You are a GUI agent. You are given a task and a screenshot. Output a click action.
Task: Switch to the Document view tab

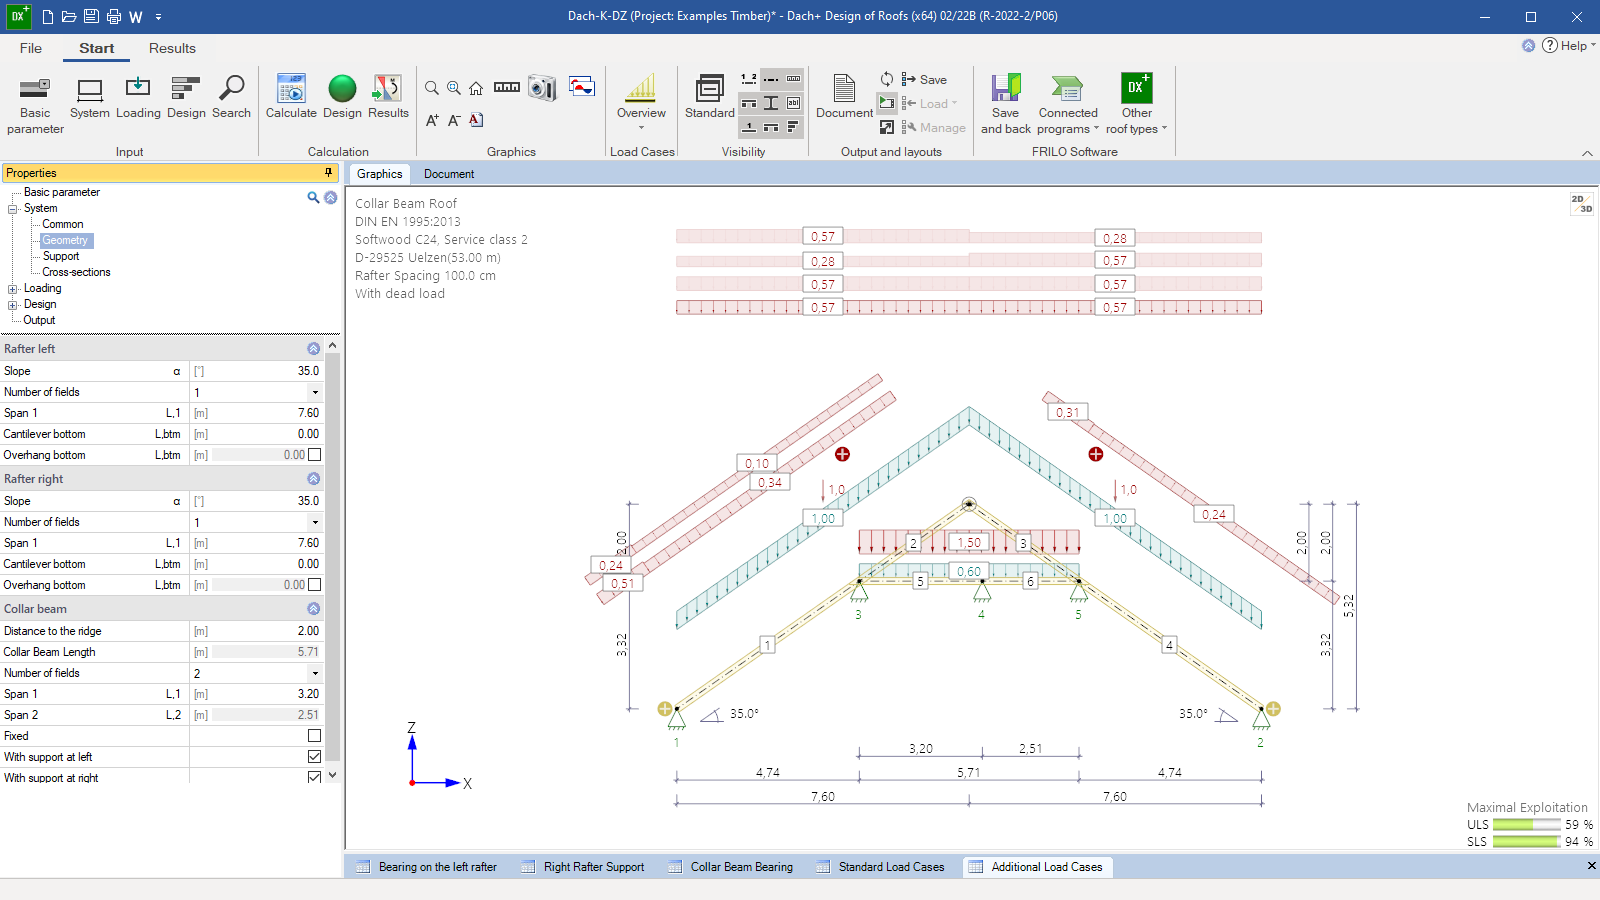click(449, 174)
